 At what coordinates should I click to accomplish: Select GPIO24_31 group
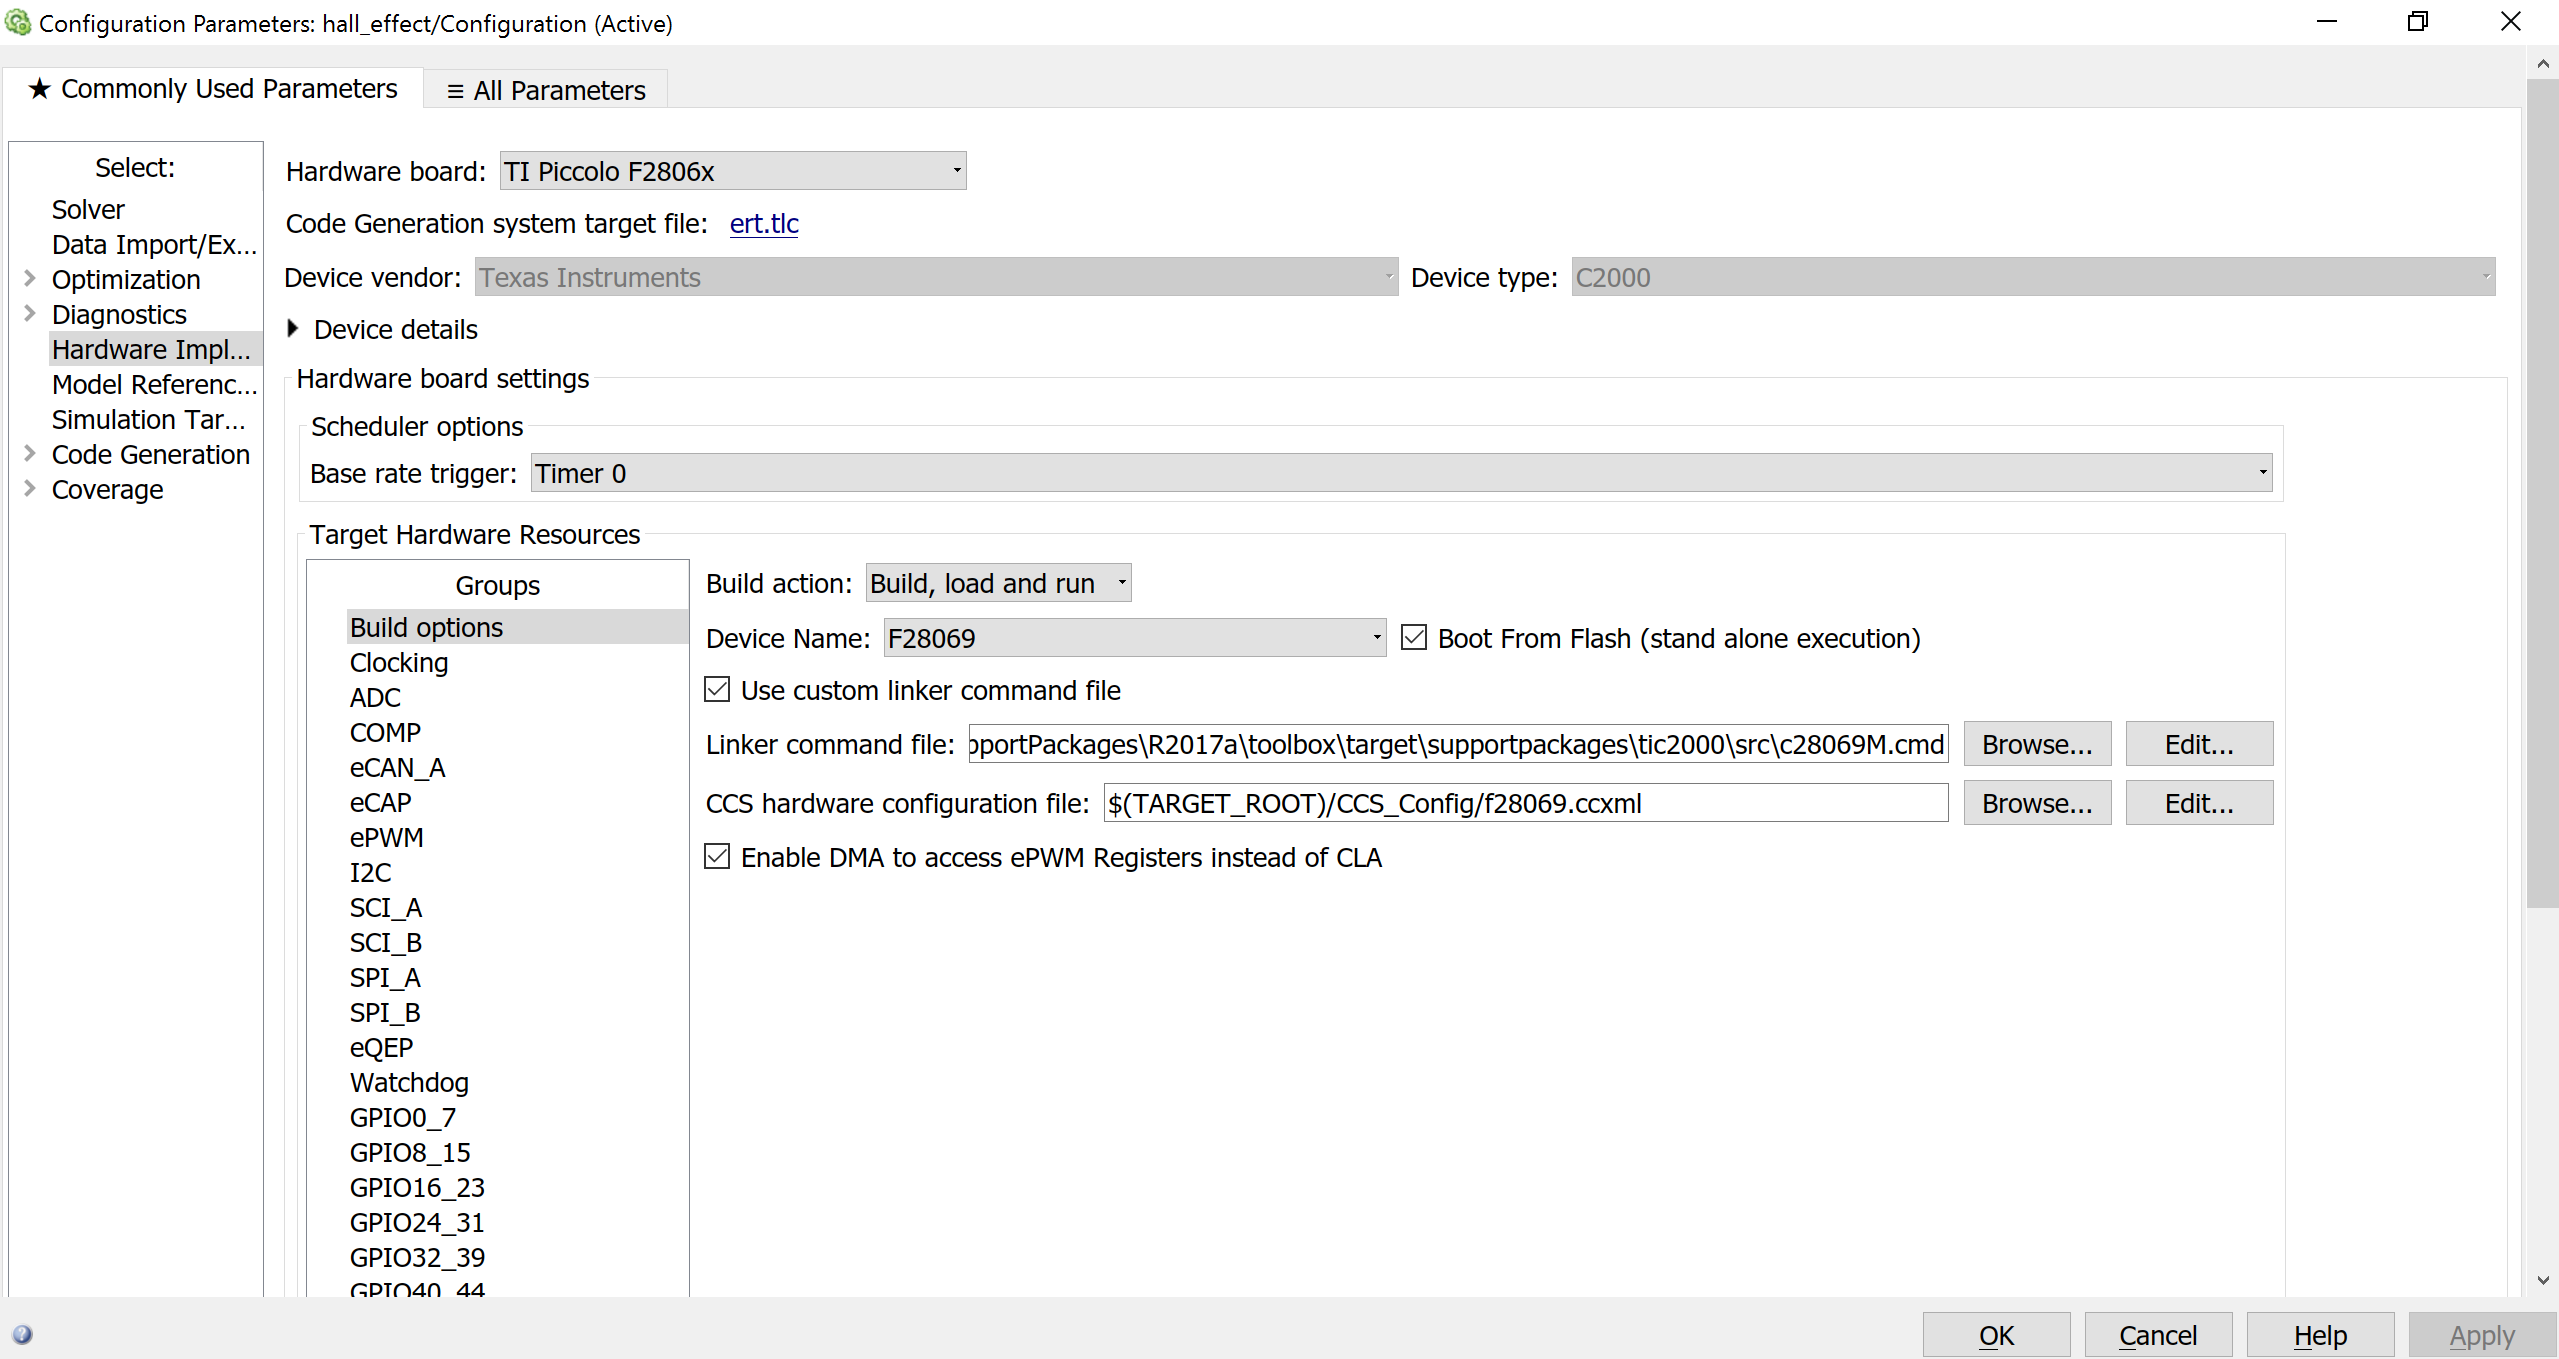coord(417,1222)
